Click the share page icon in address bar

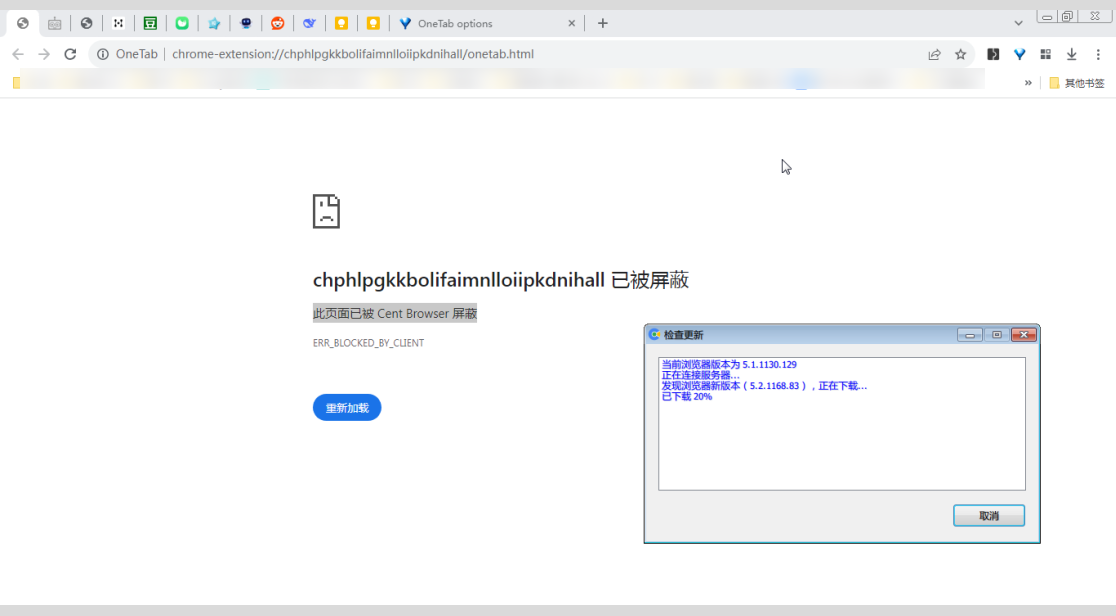click(x=935, y=54)
